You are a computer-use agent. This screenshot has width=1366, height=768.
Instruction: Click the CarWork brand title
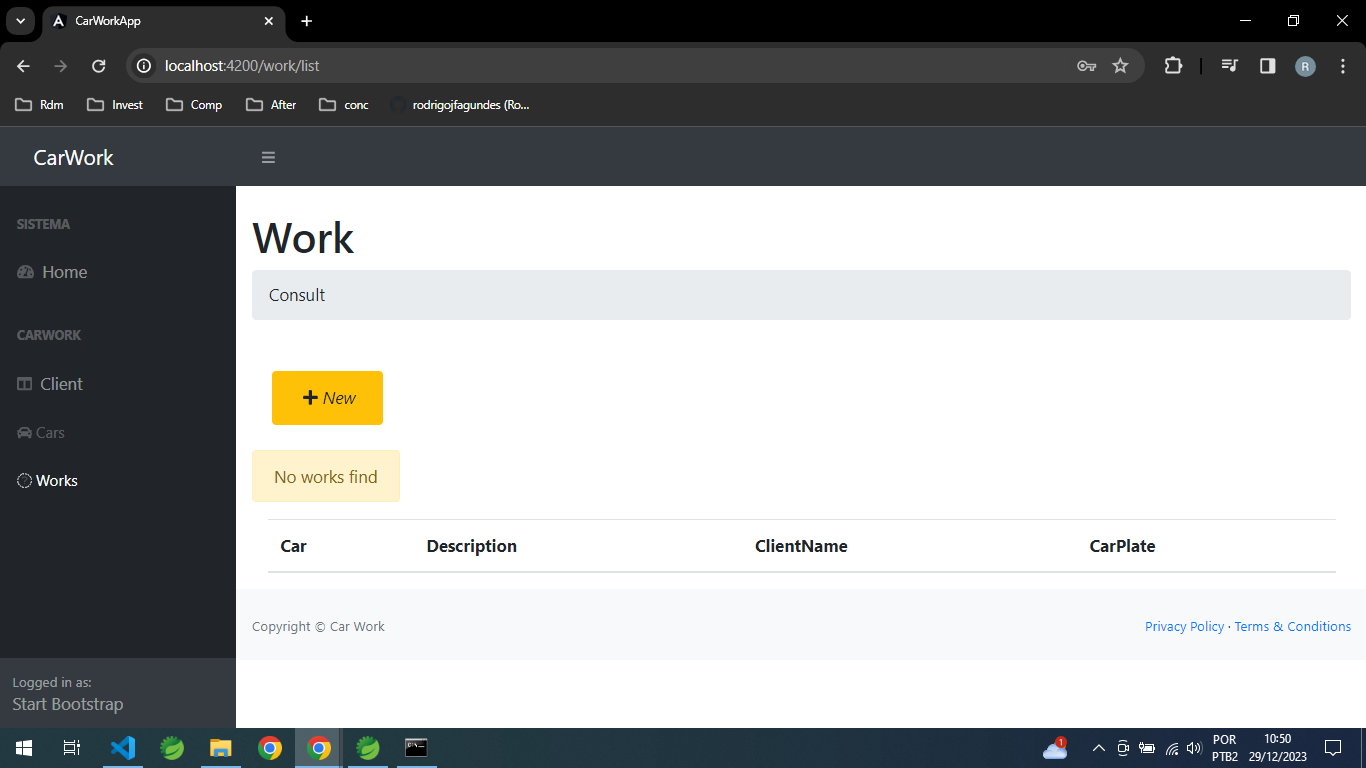coord(74,157)
